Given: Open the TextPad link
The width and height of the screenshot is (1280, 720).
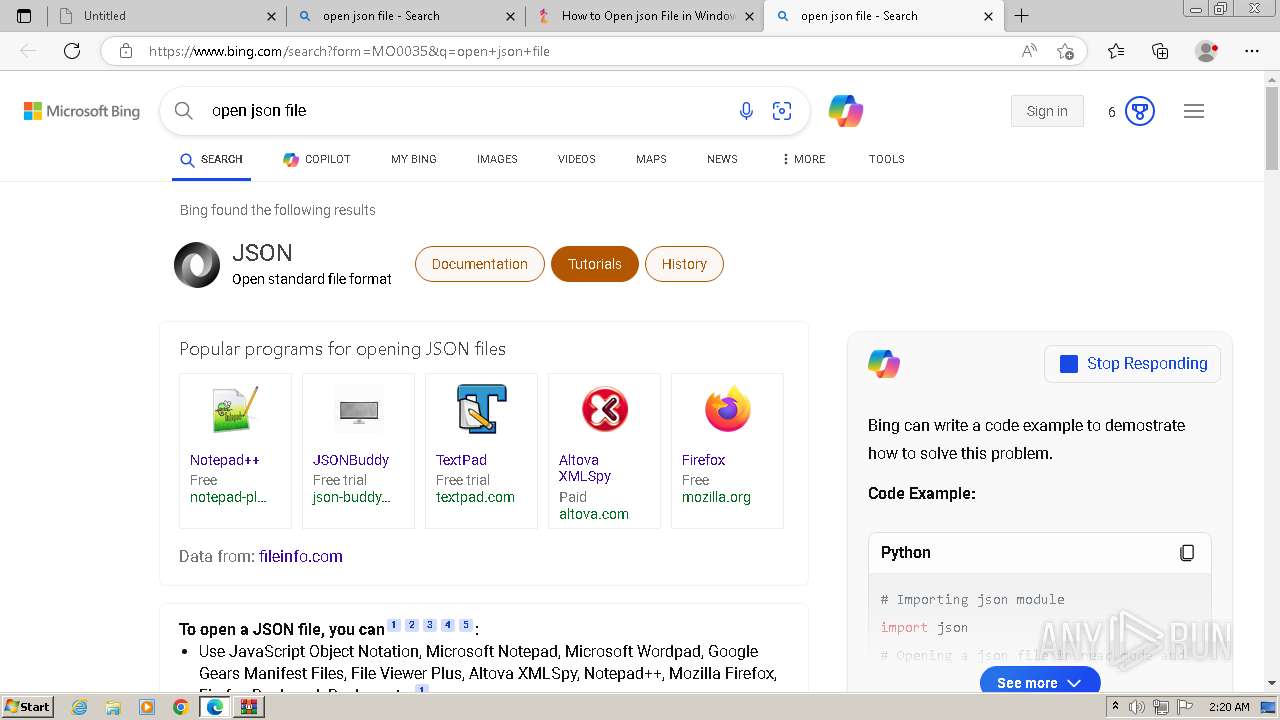Looking at the screenshot, I should point(461,460).
